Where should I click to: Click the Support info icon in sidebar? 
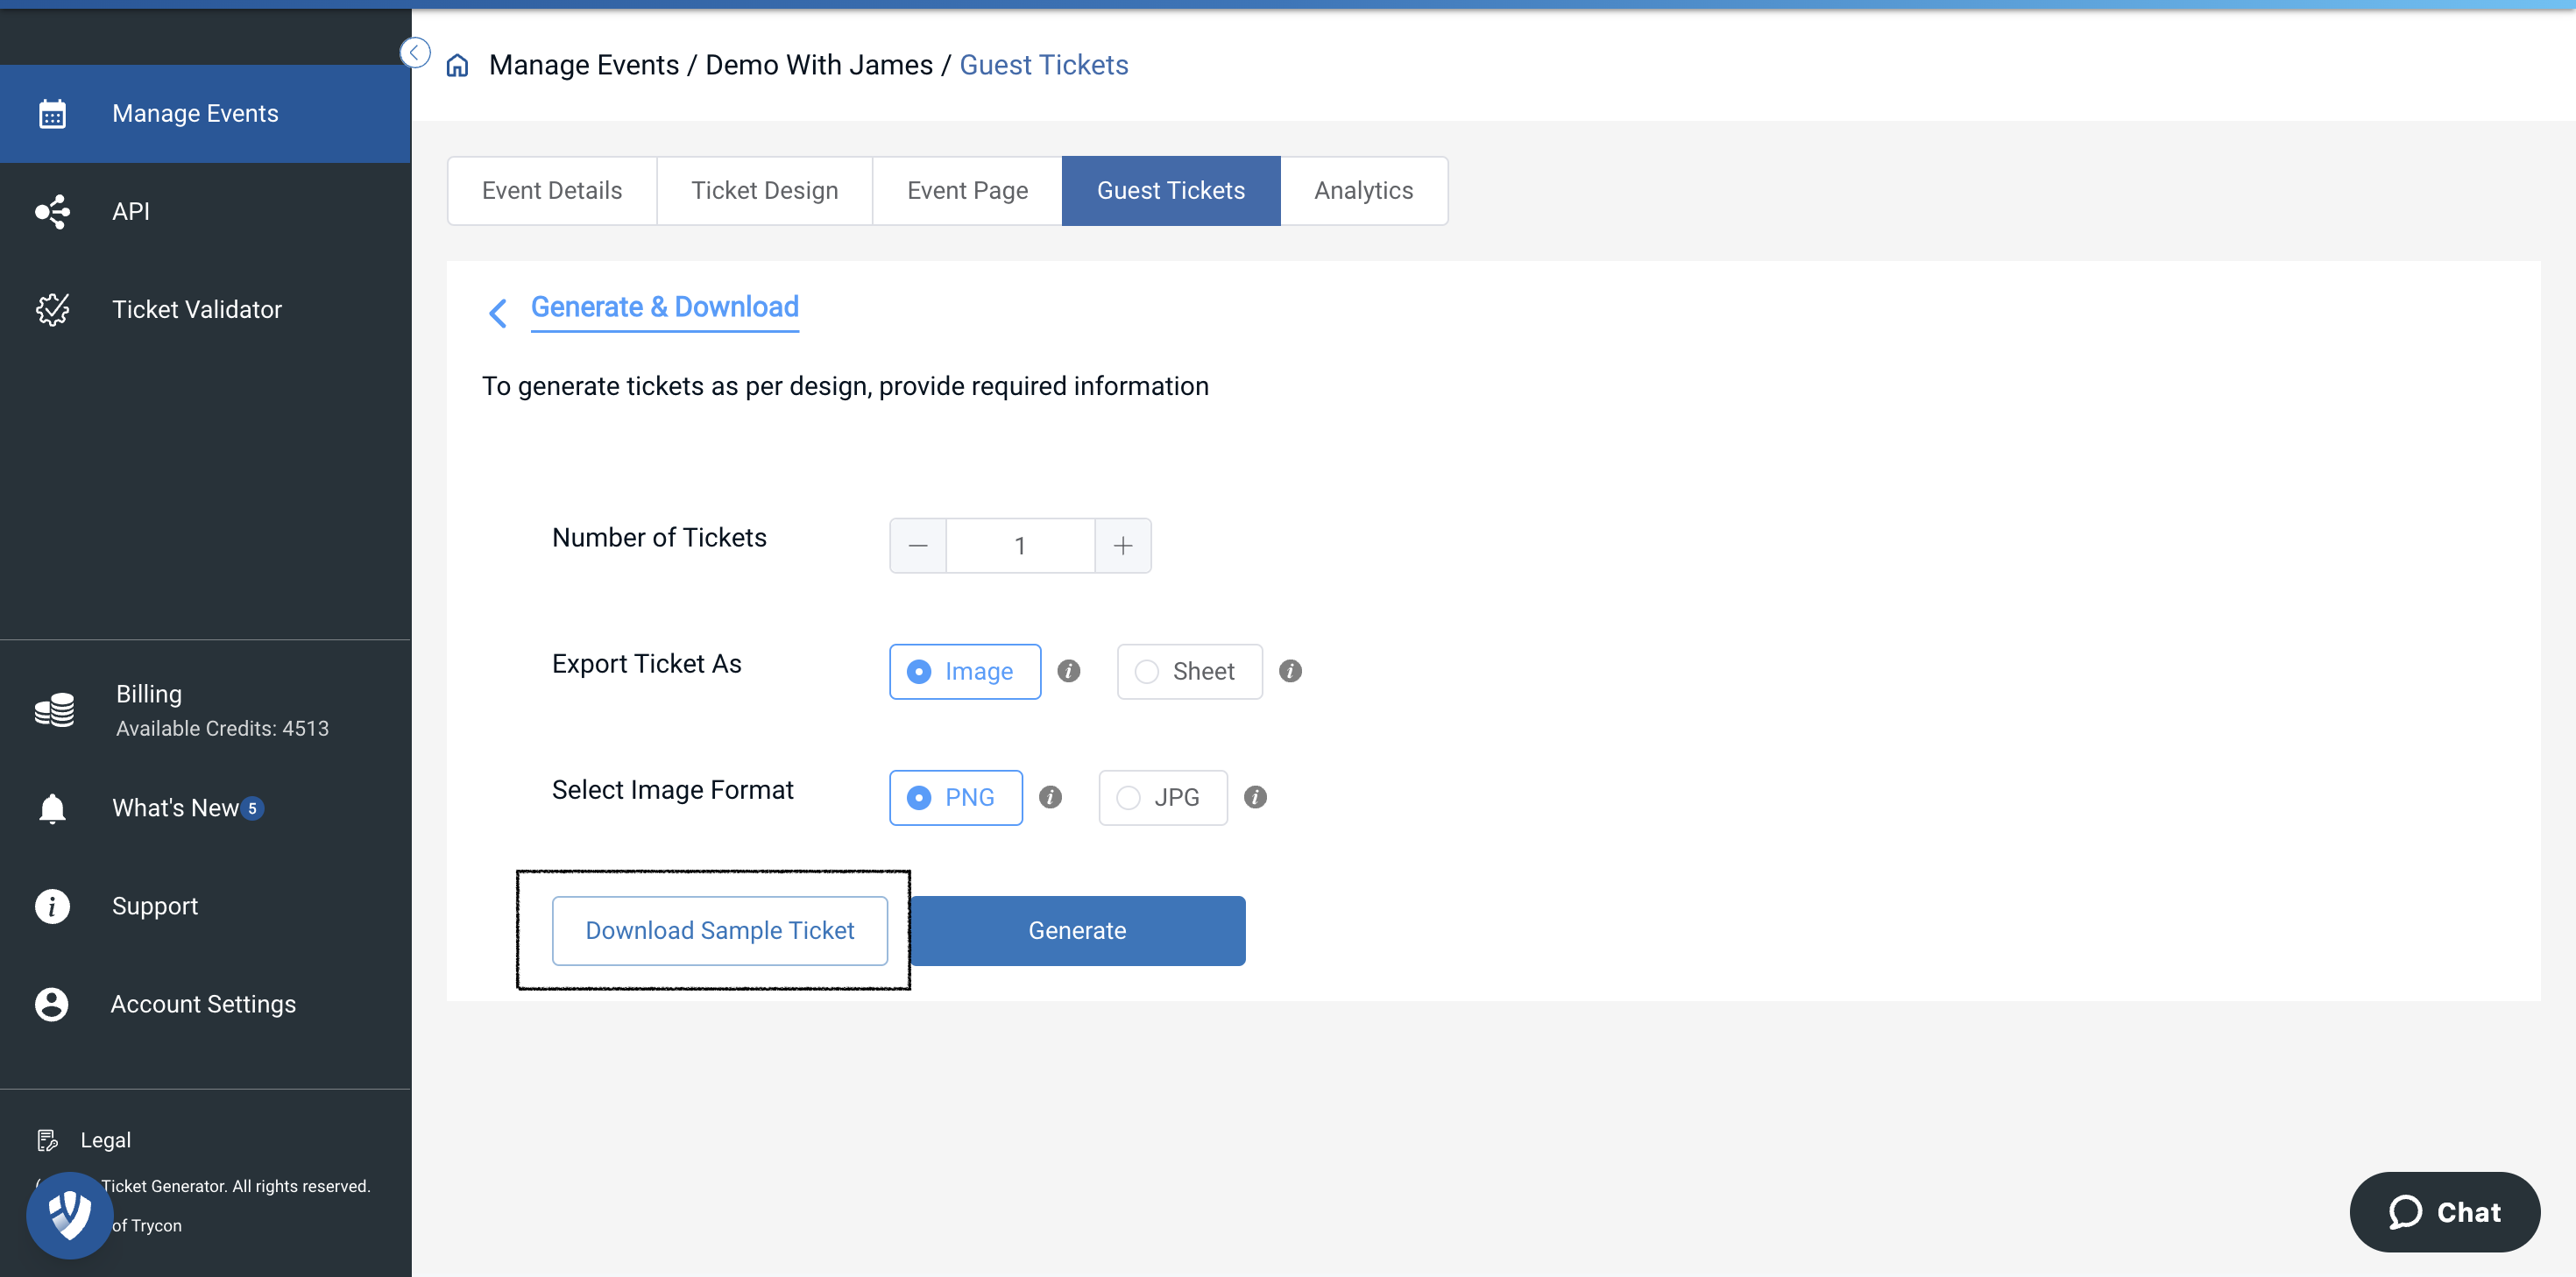pos(52,906)
